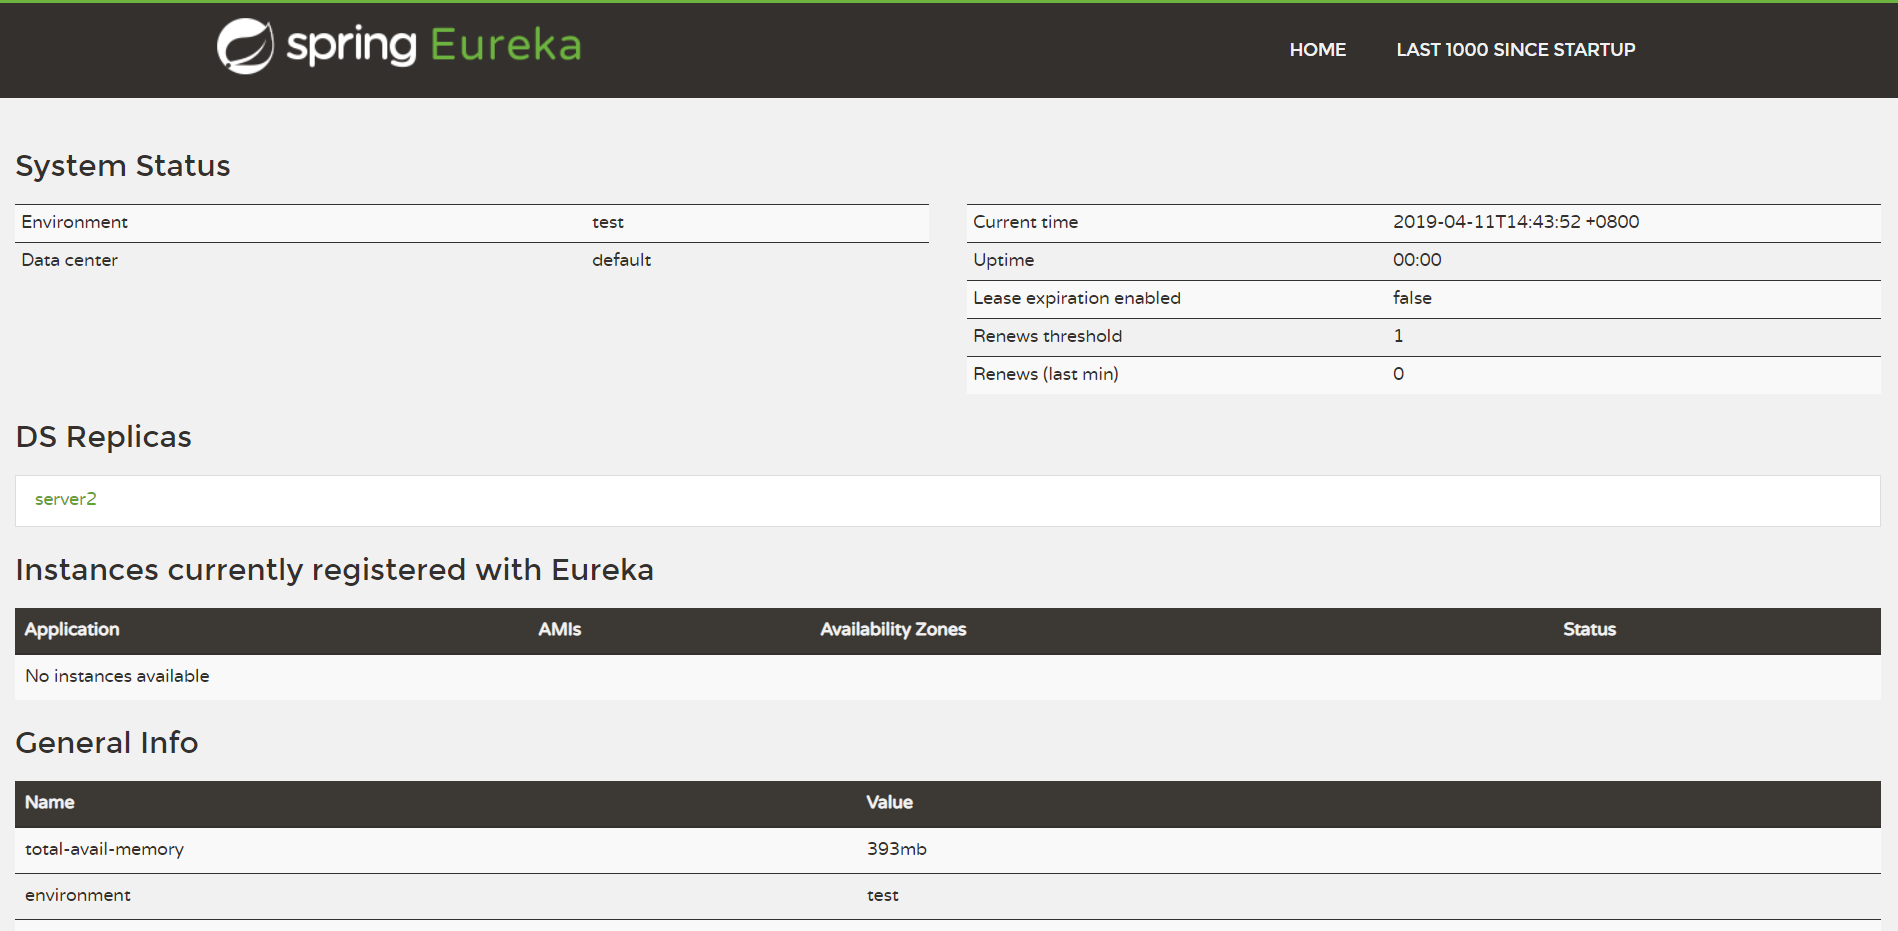
Task: Click the Data center label
Action: (70, 260)
